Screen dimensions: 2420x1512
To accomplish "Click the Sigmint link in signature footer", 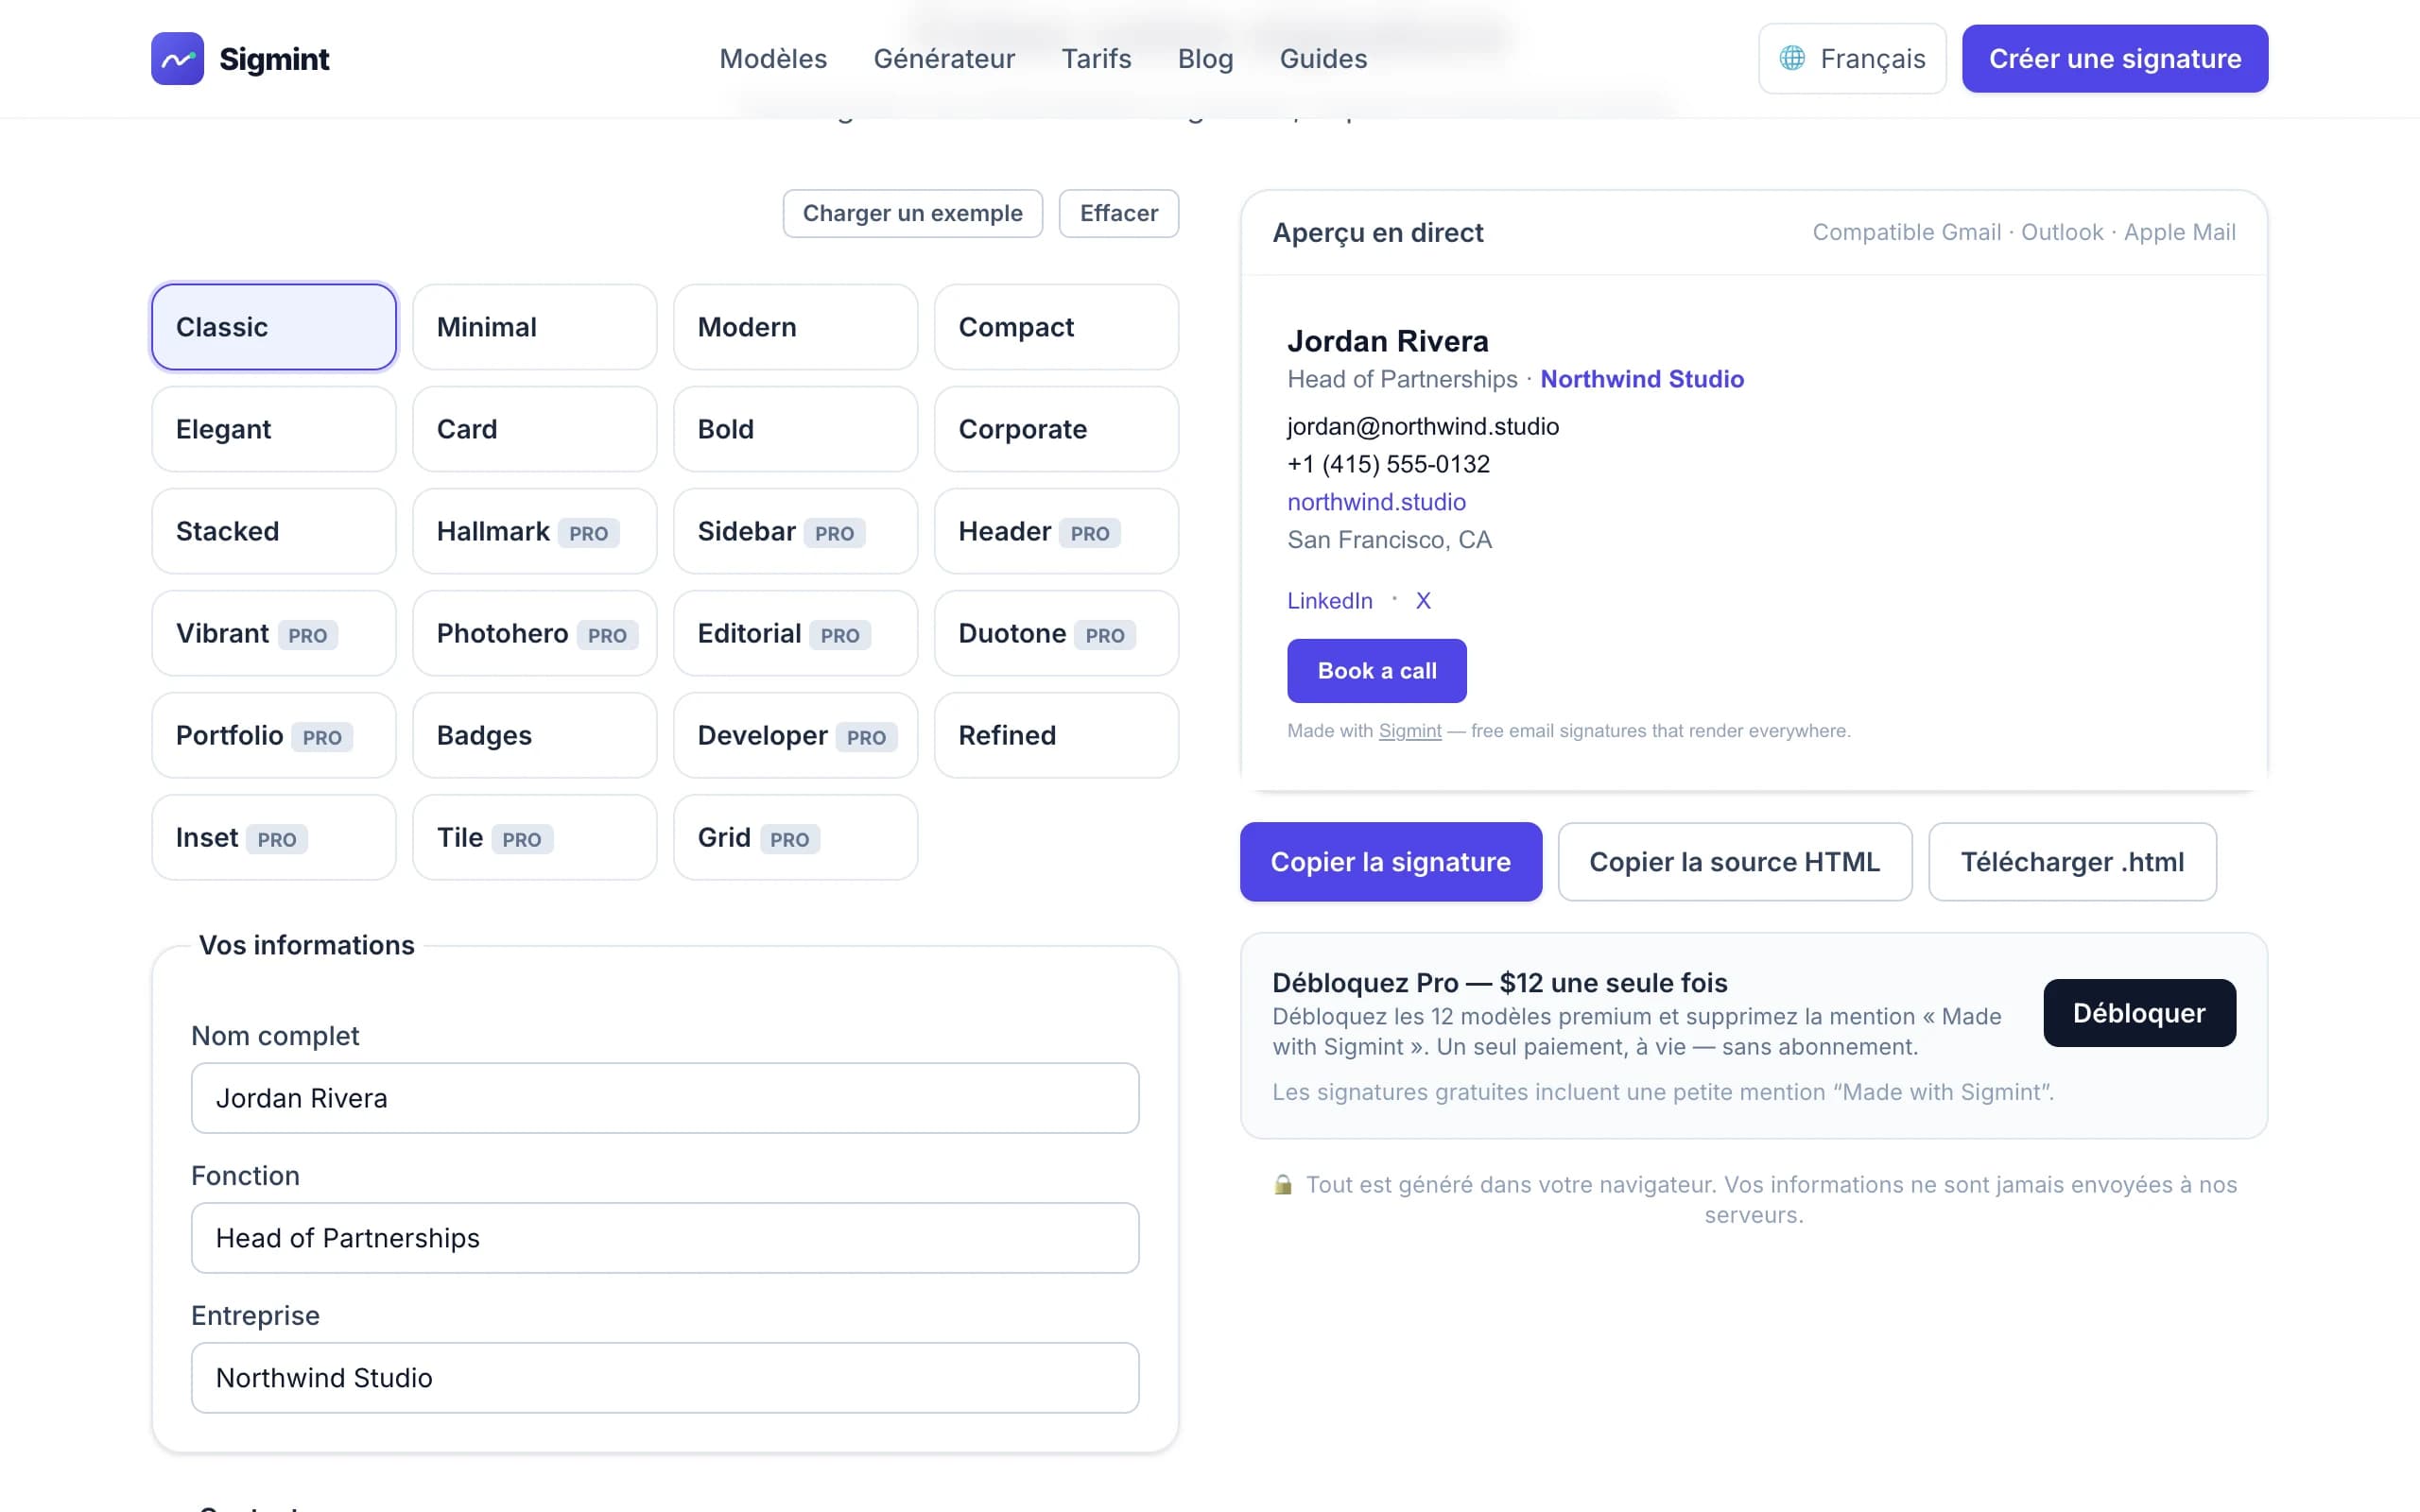I will [x=1409, y=731].
